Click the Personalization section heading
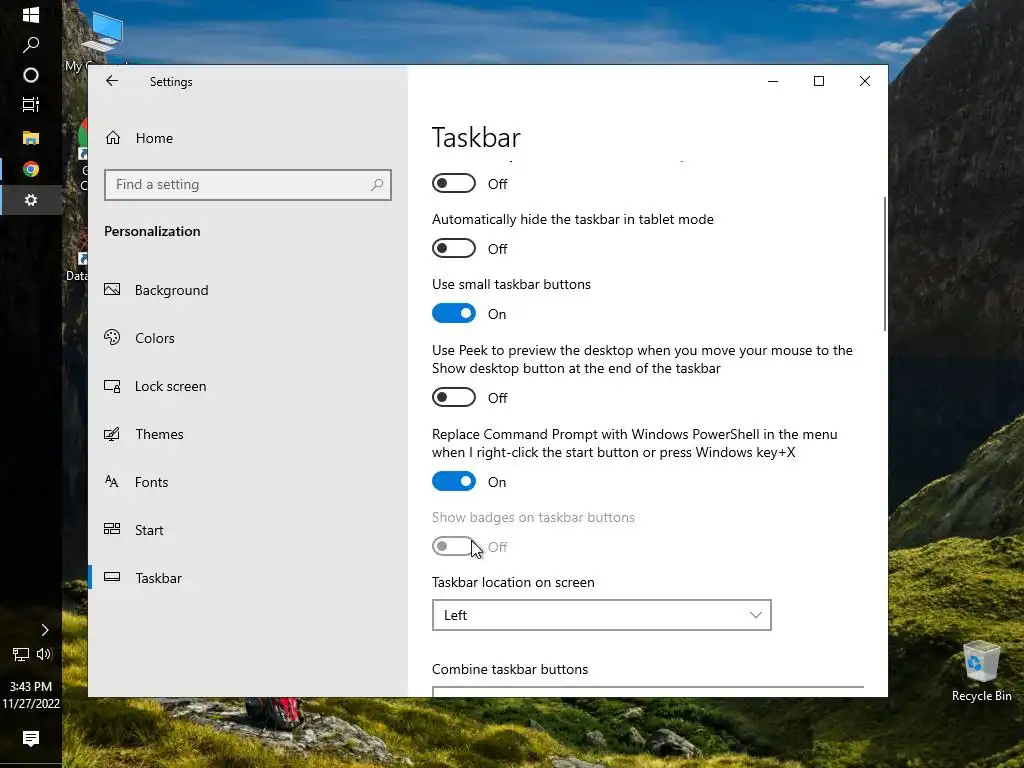This screenshot has width=1024, height=768. 152,231
